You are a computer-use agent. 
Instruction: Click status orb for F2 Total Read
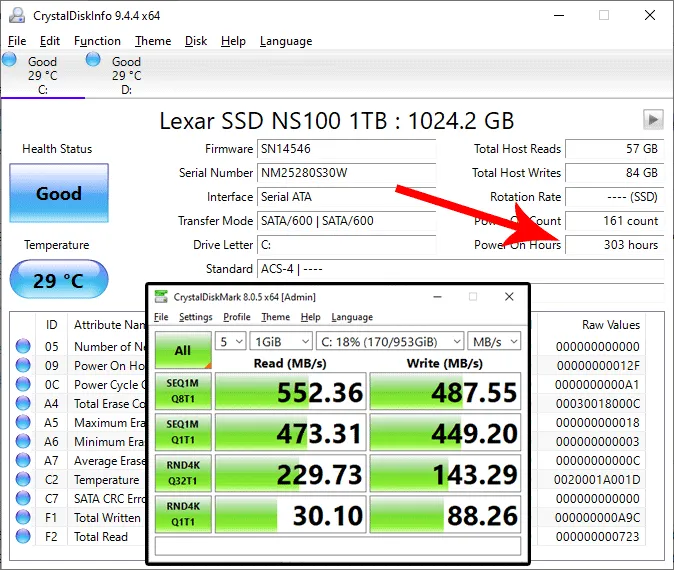point(23,536)
